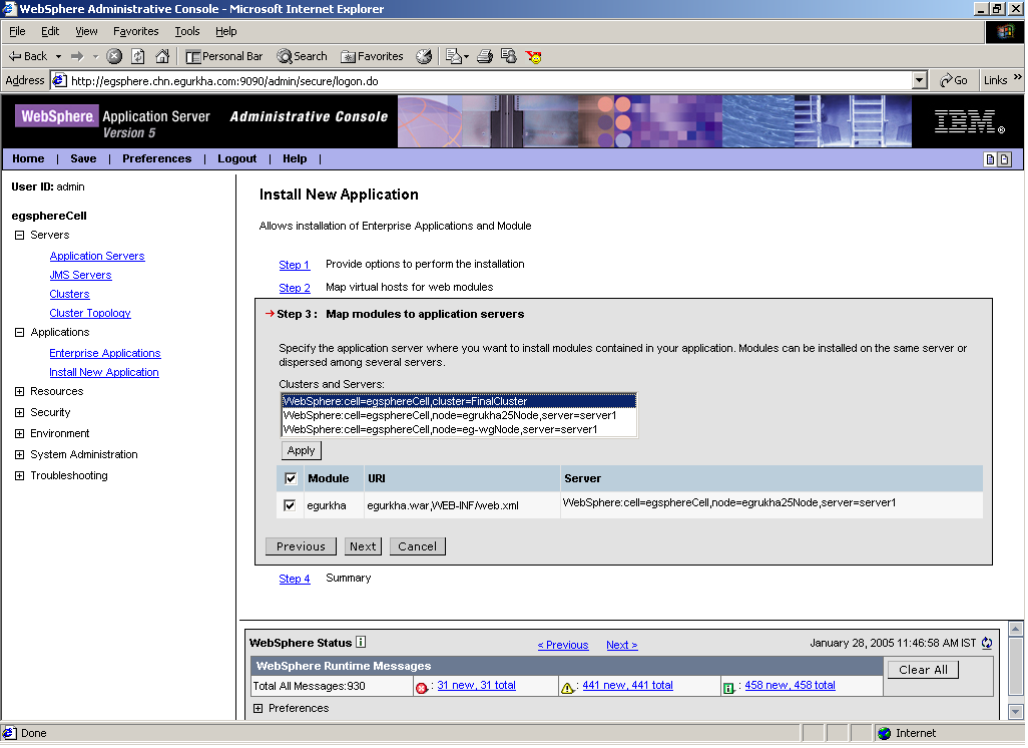
Task: Open the Edit menu
Action: point(50,31)
